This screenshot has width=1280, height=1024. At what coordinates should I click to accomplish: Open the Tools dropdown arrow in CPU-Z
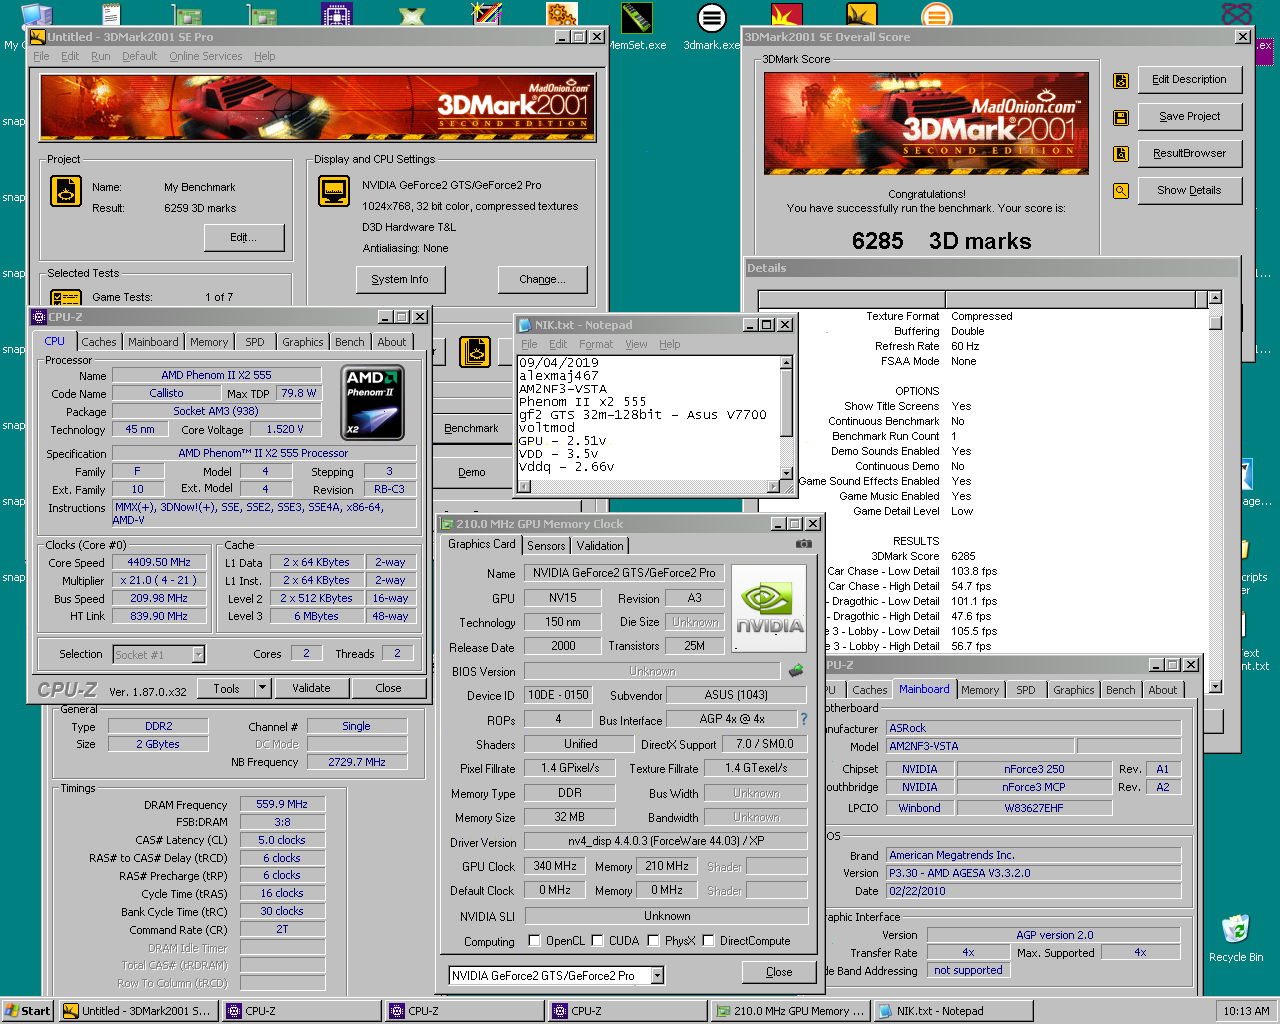[262, 688]
